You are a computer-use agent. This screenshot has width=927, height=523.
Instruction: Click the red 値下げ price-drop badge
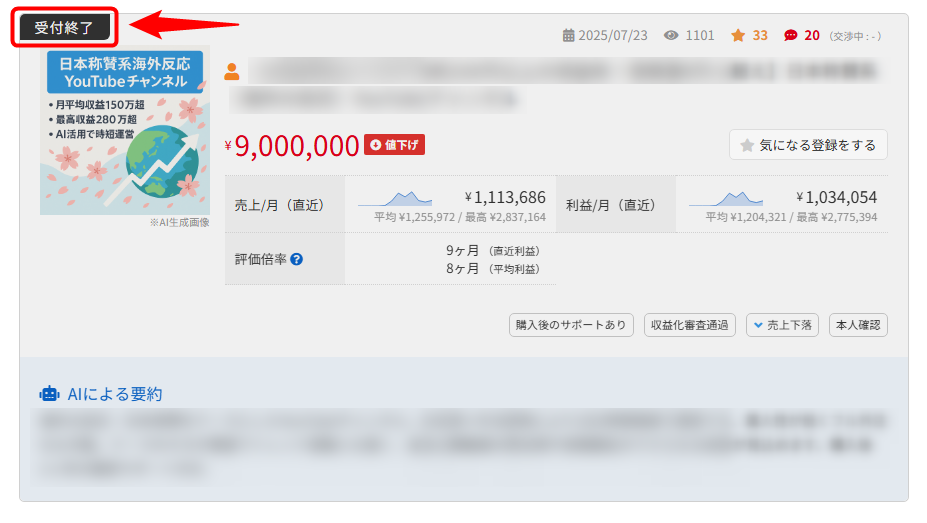click(x=395, y=145)
